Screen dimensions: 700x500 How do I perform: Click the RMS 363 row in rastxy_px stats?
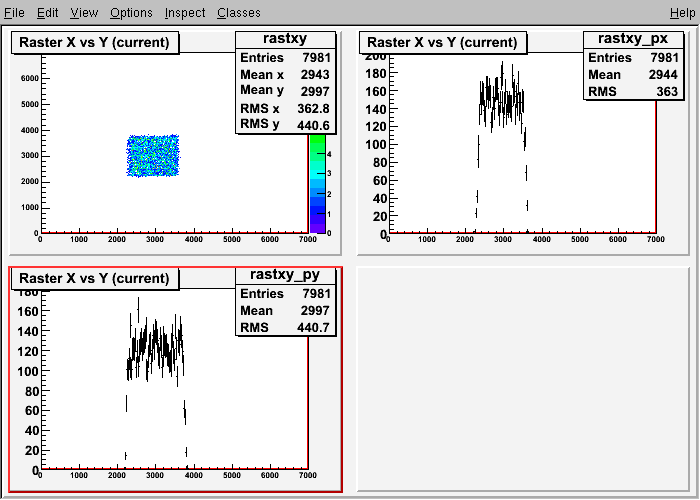[x=633, y=92]
